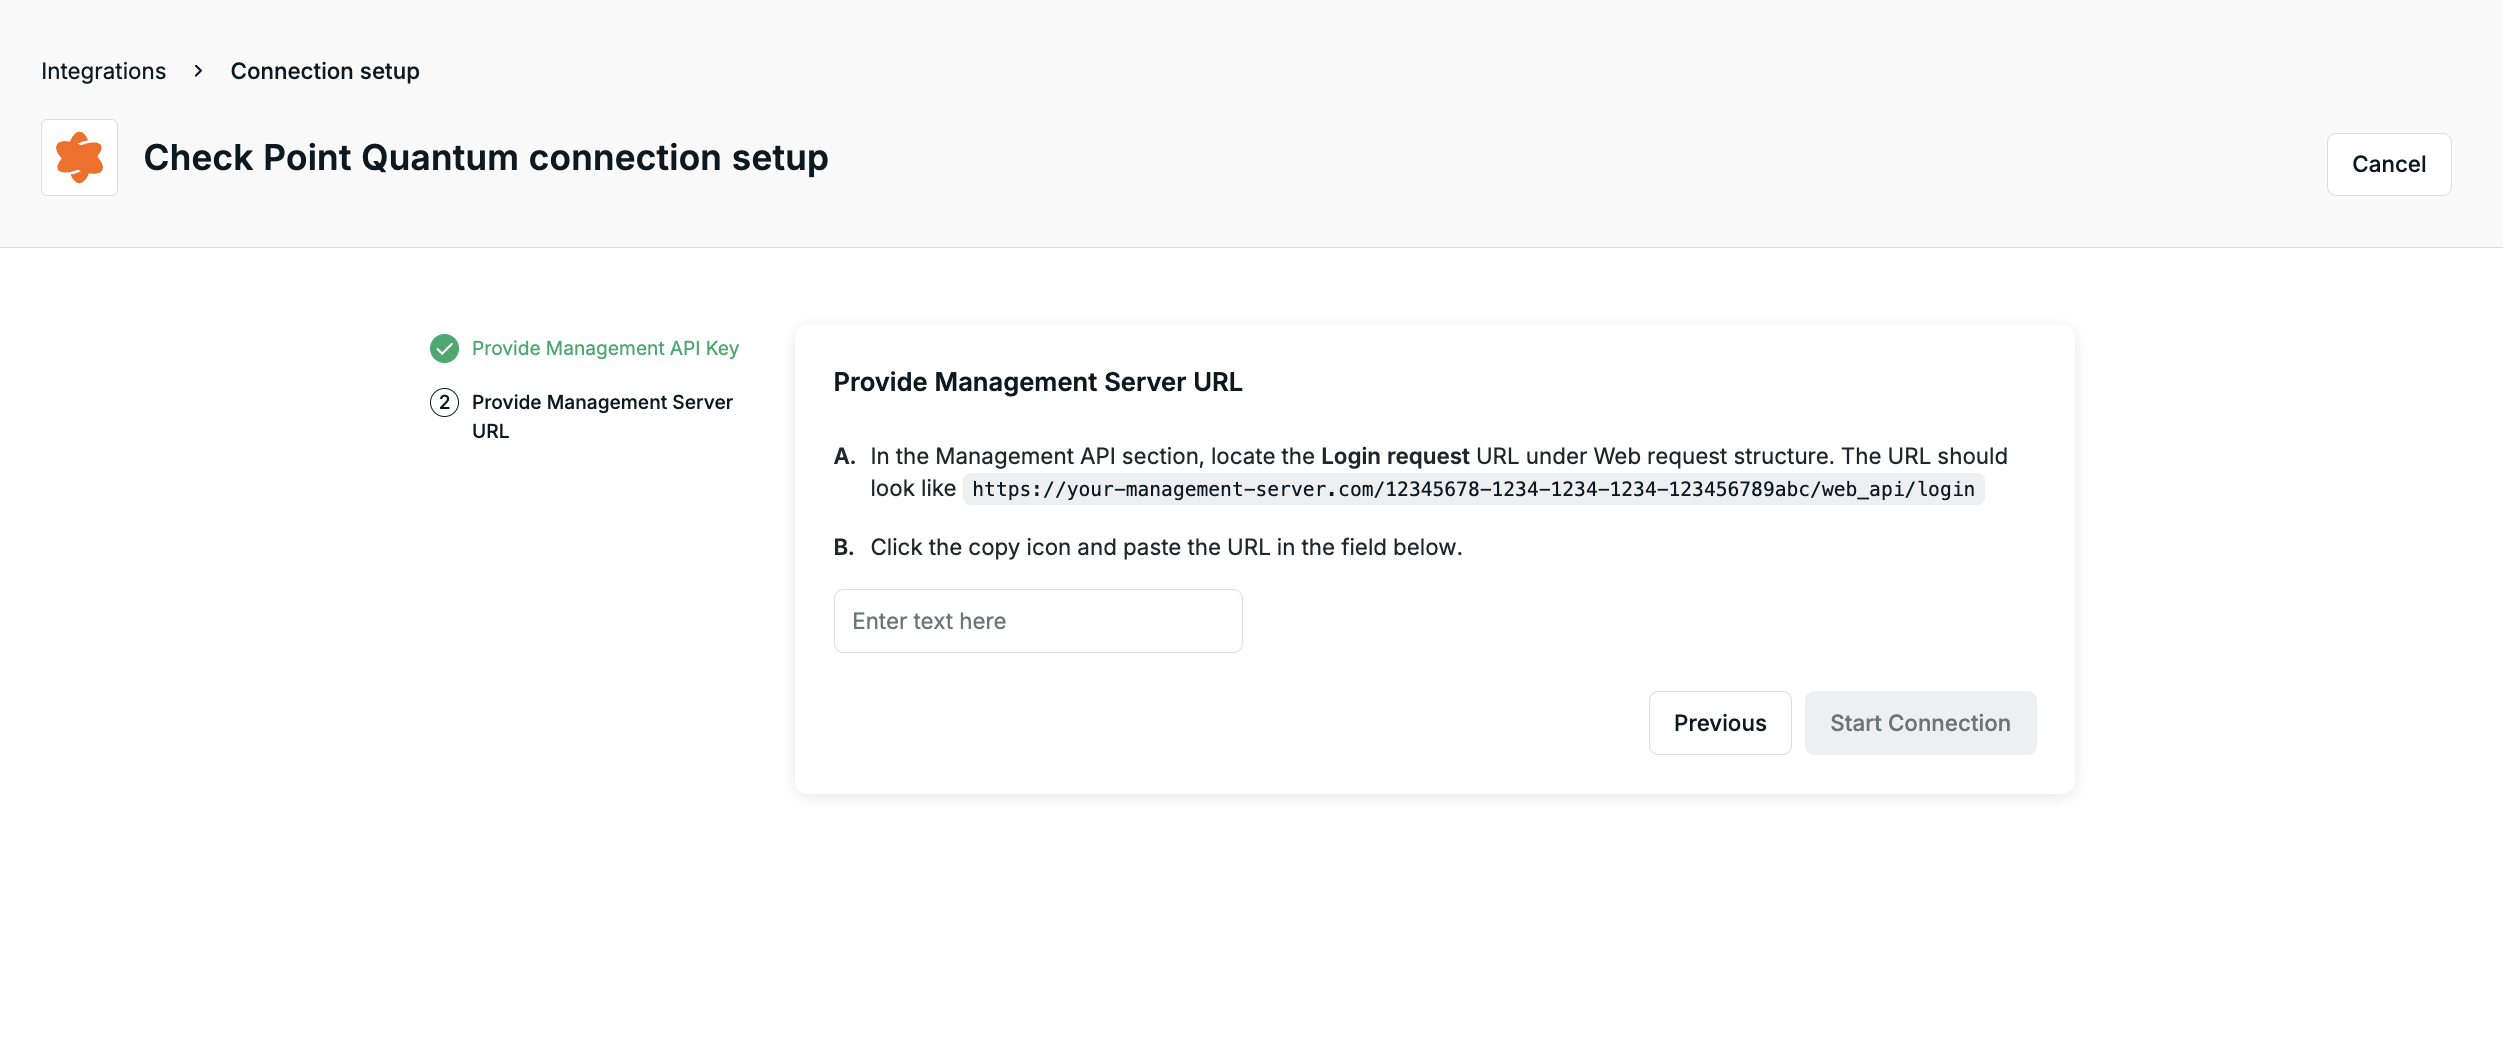Image resolution: width=2514 pixels, height=1064 pixels.
Task: Open the Provide Management API Key step
Action: tap(604, 348)
